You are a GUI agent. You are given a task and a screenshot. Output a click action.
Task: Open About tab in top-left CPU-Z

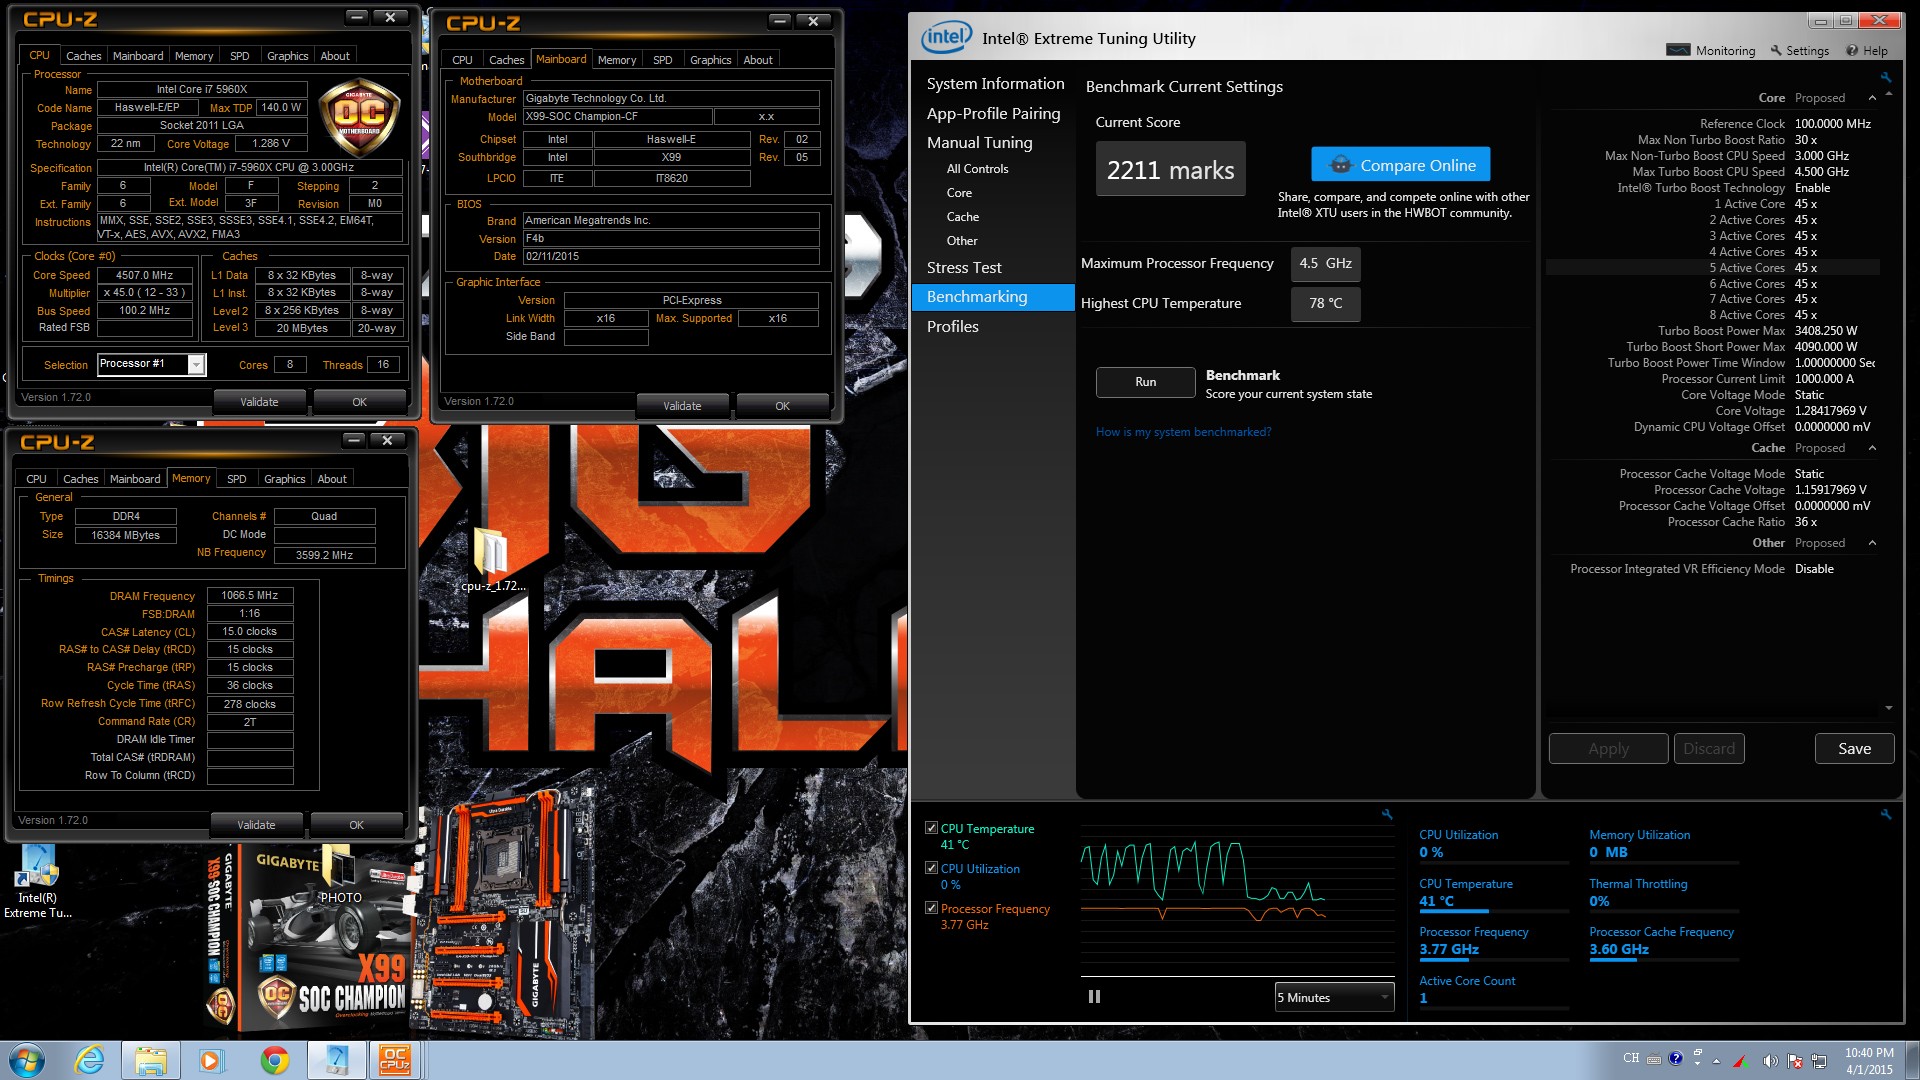[x=335, y=56]
